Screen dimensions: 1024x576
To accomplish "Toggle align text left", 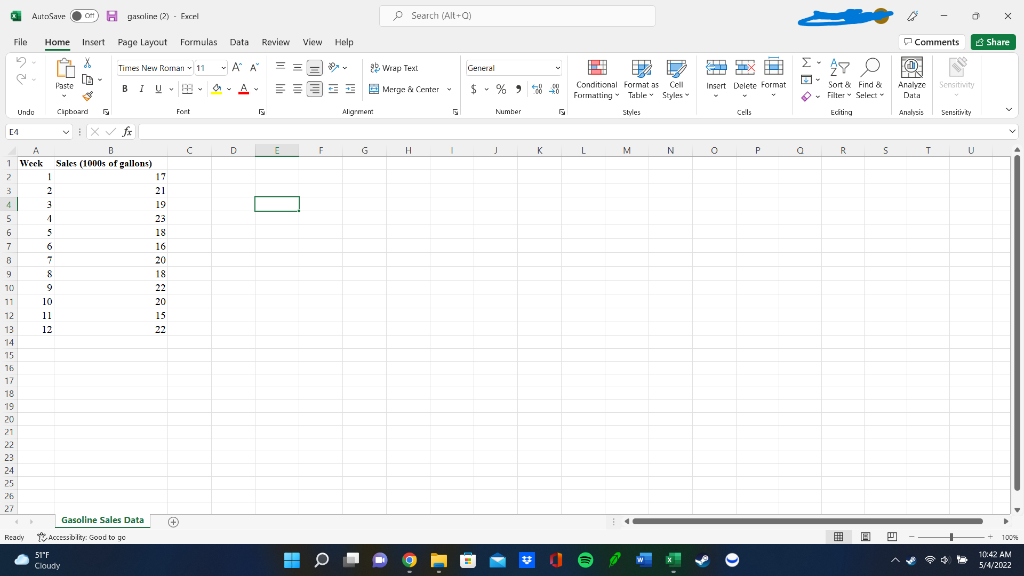I will (280, 89).
